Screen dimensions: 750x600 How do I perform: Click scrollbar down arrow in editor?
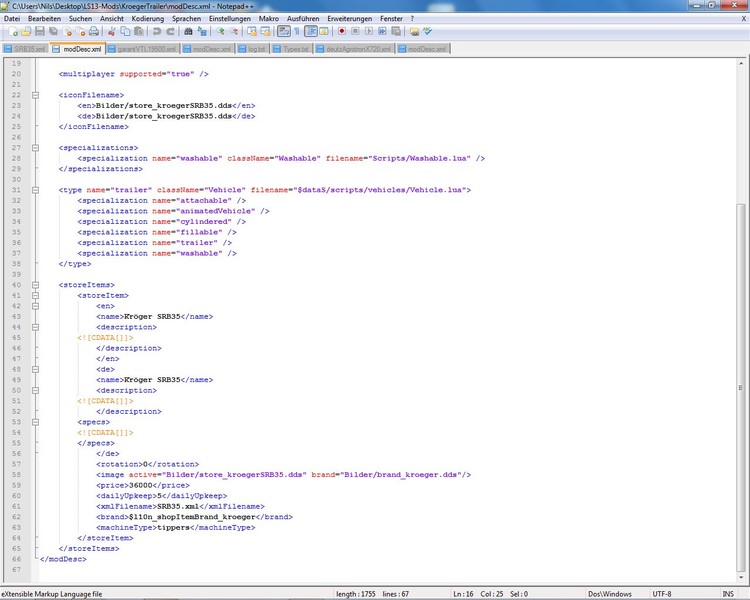[x=740, y=577]
